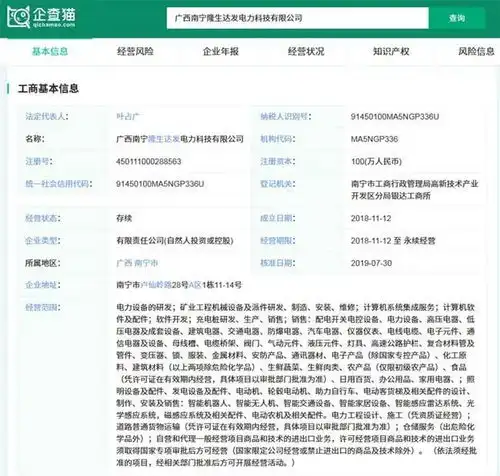Click the company name search field

click(297, 18)
